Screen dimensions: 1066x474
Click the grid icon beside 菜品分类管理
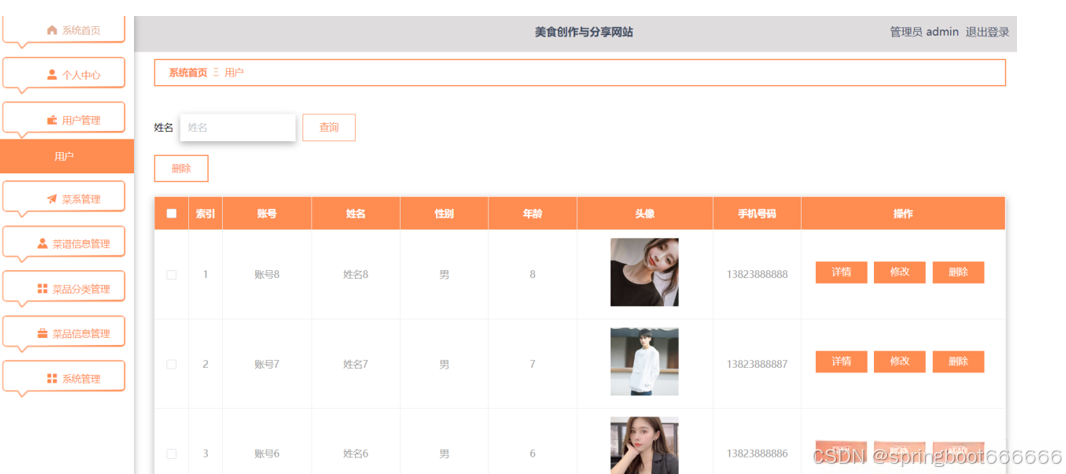[42, 289]
